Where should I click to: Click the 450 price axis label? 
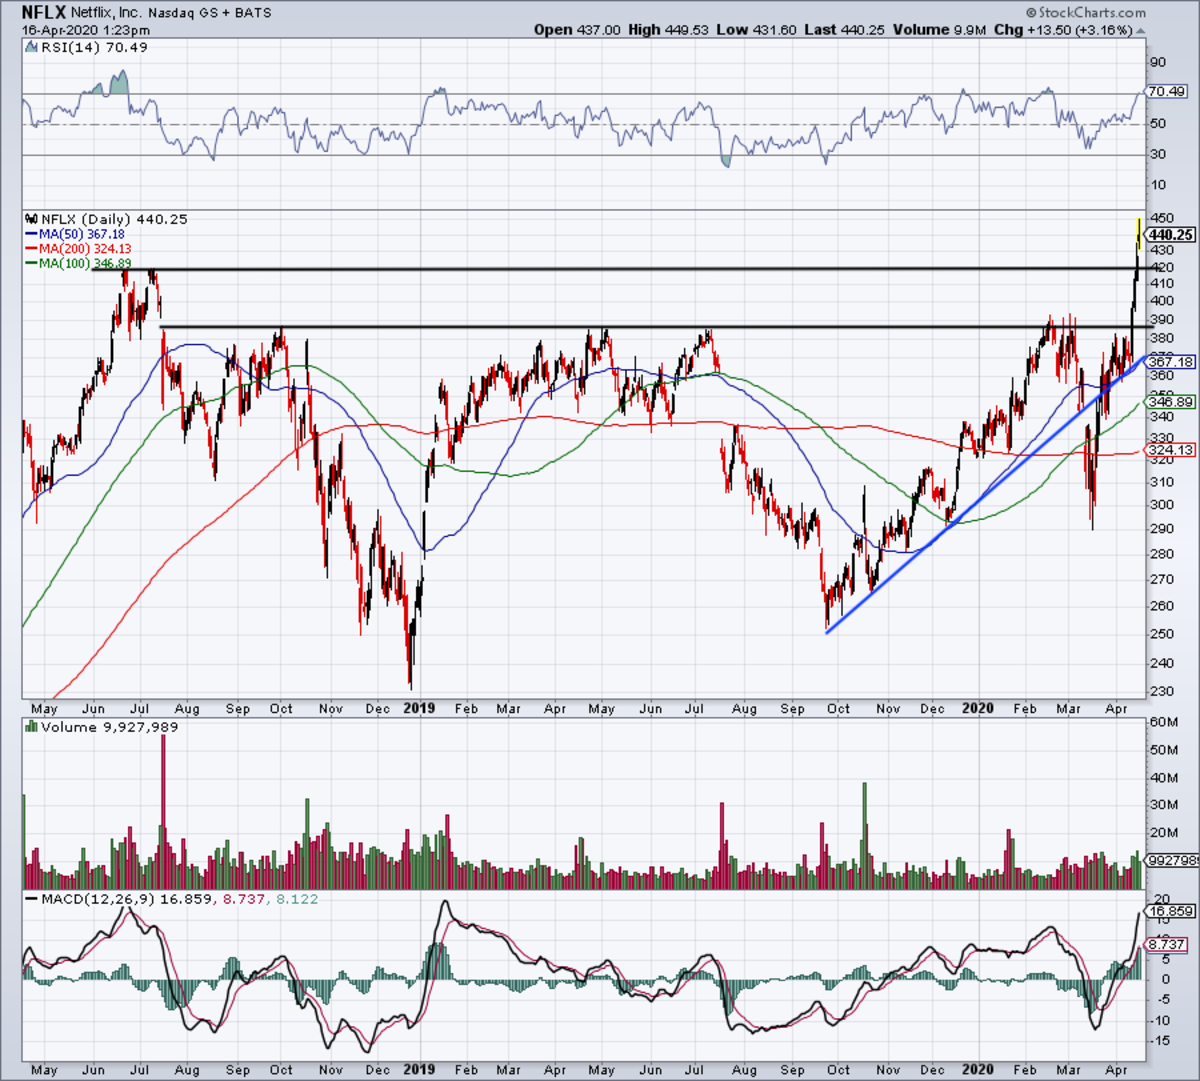[1163, 219]
